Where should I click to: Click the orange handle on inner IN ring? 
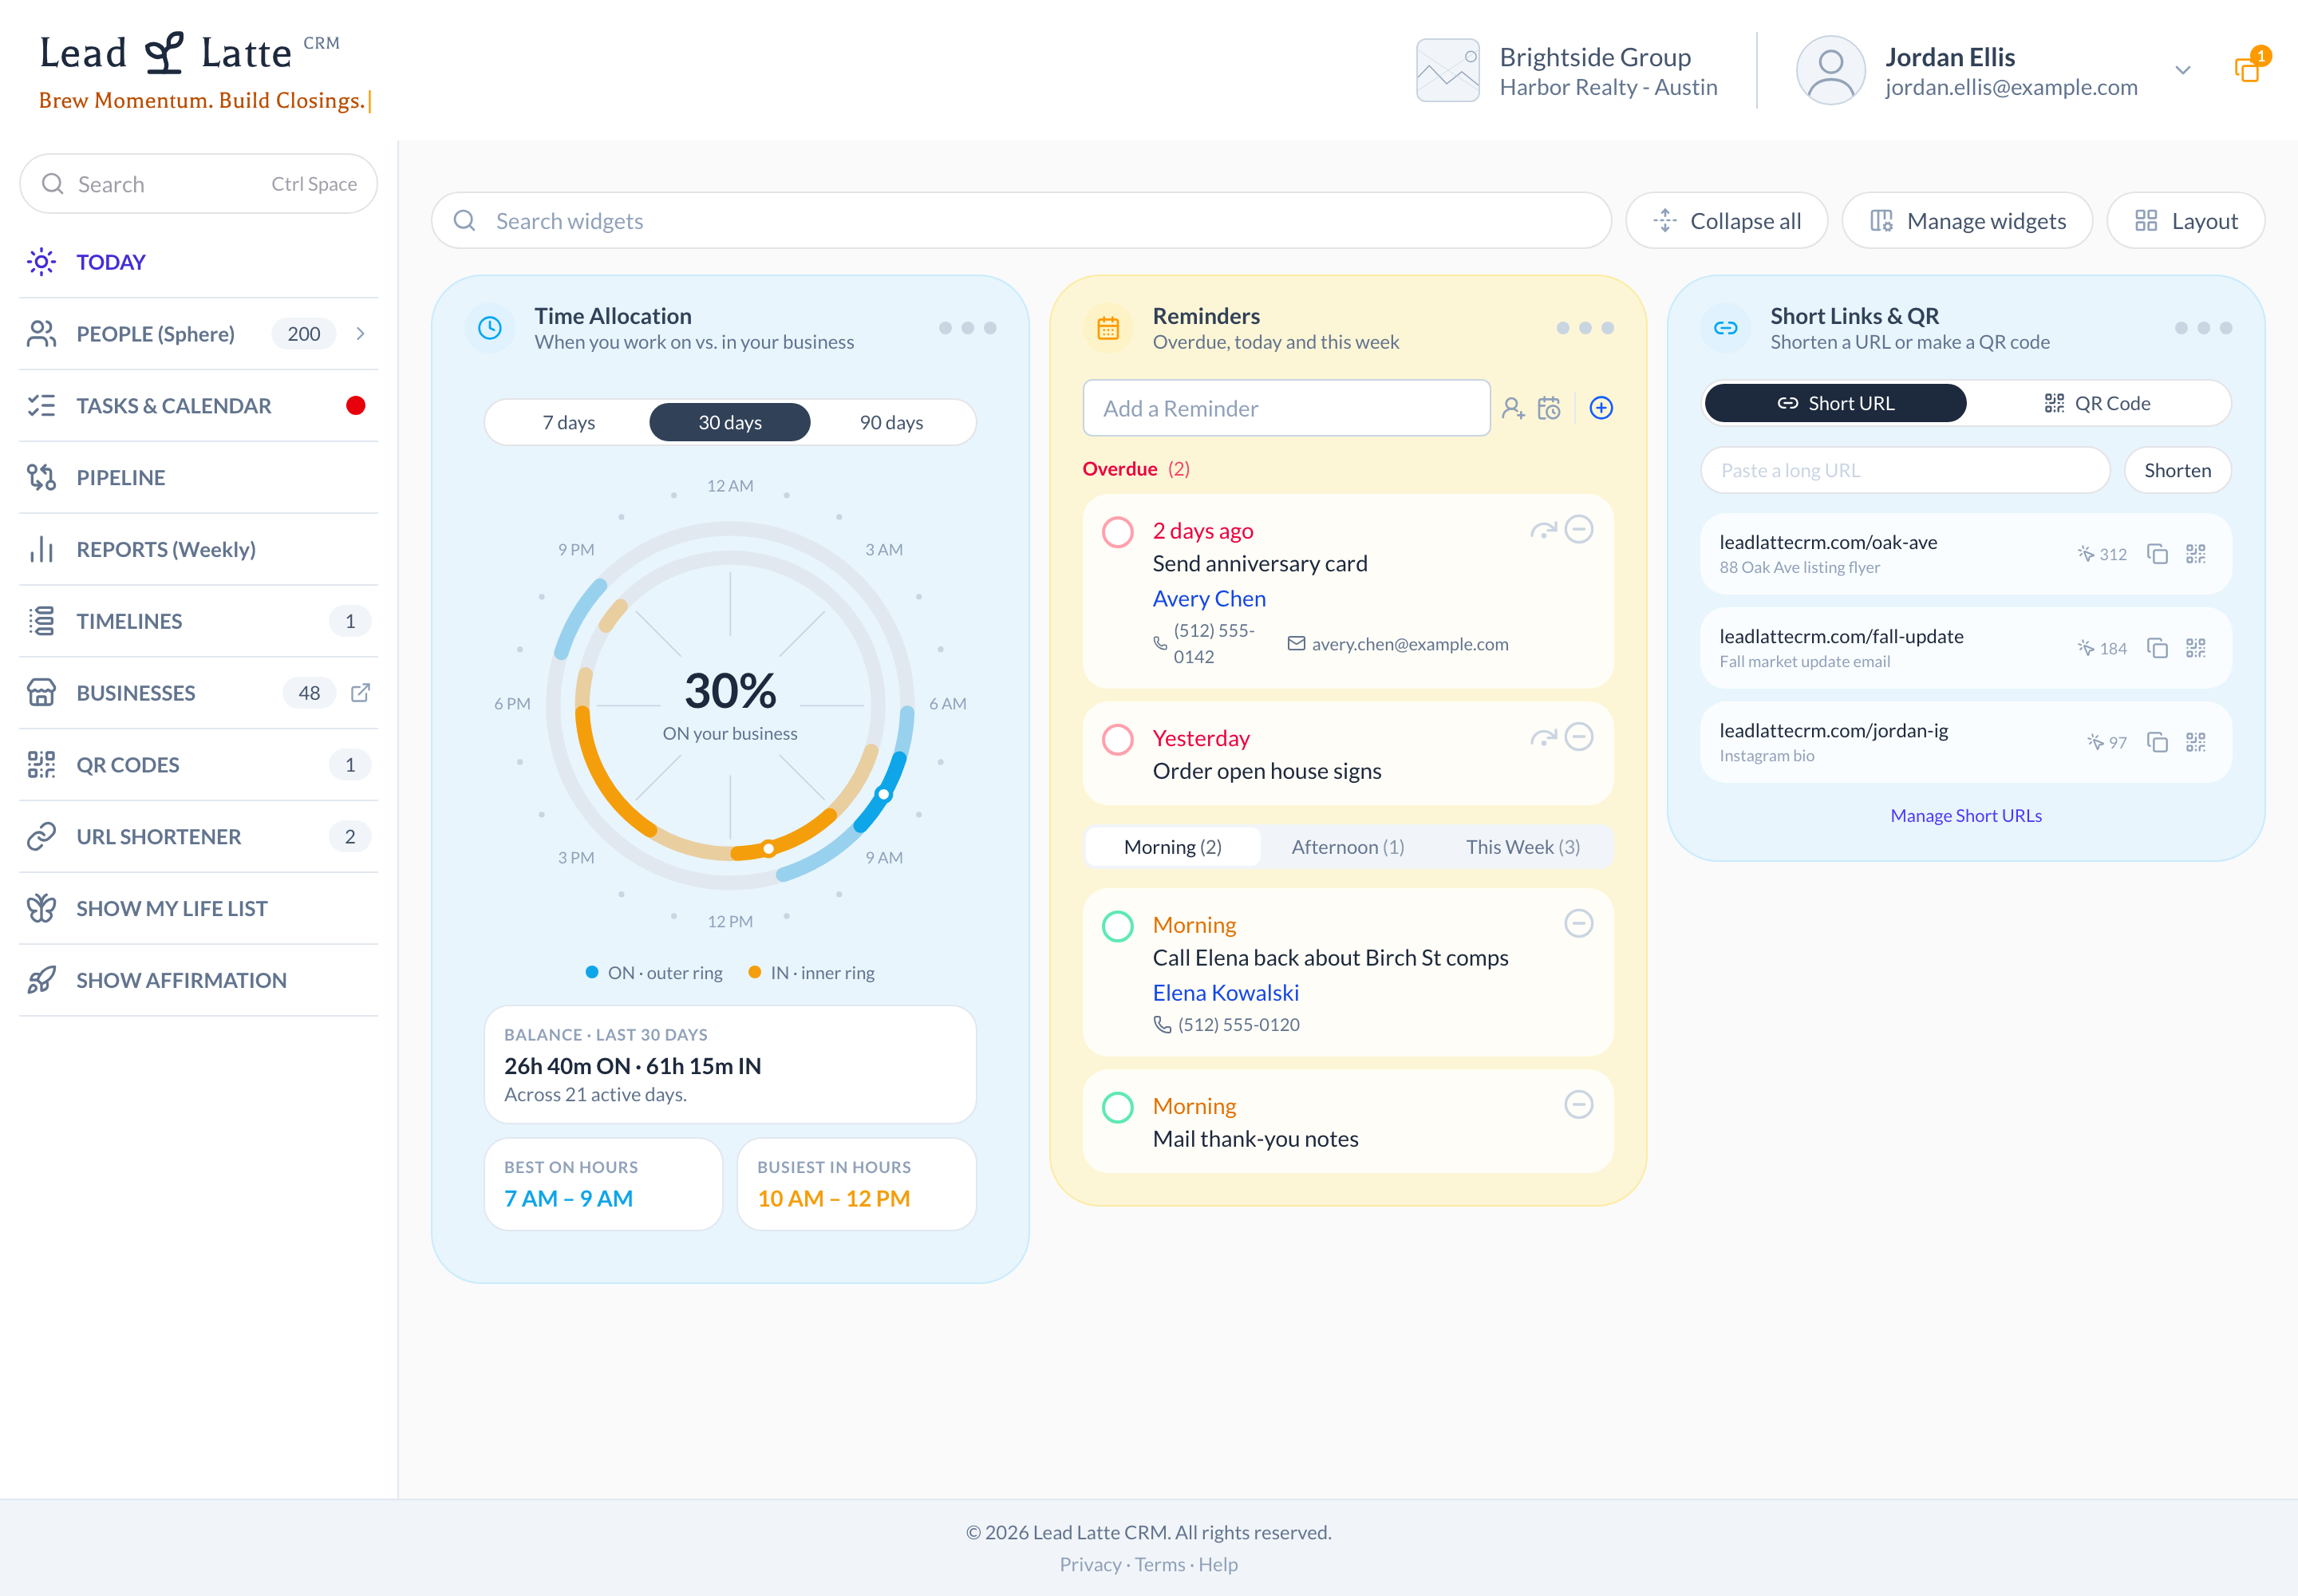point(768,849)
